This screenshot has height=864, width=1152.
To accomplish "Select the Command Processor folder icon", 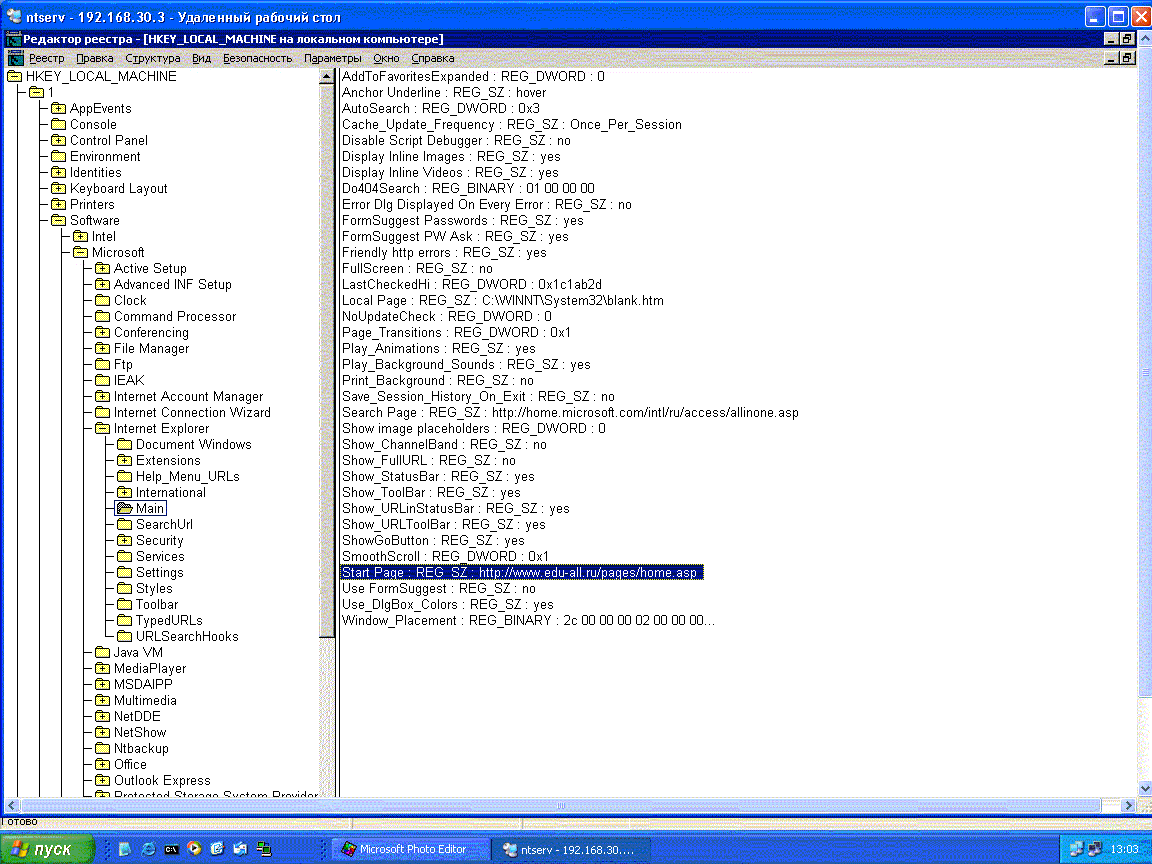I will (102, 317).
